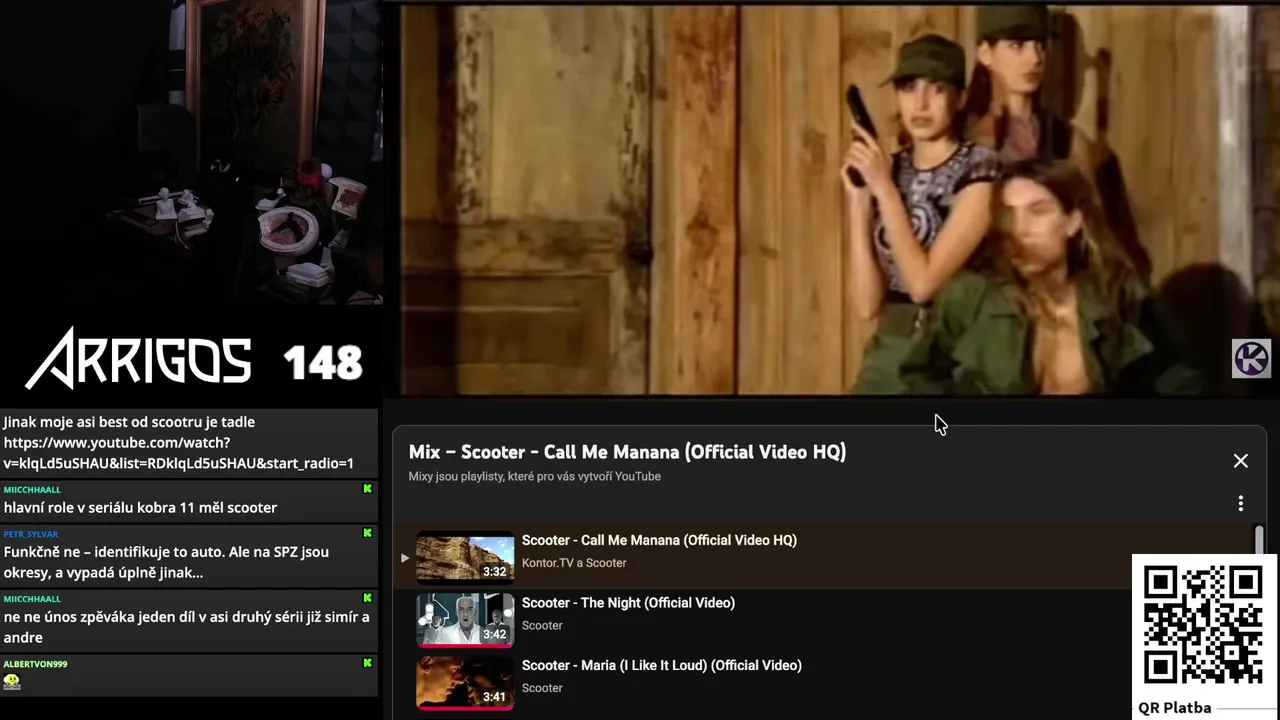
Task: Click the playlist scrollbar handle
Action: [1259, 540]
